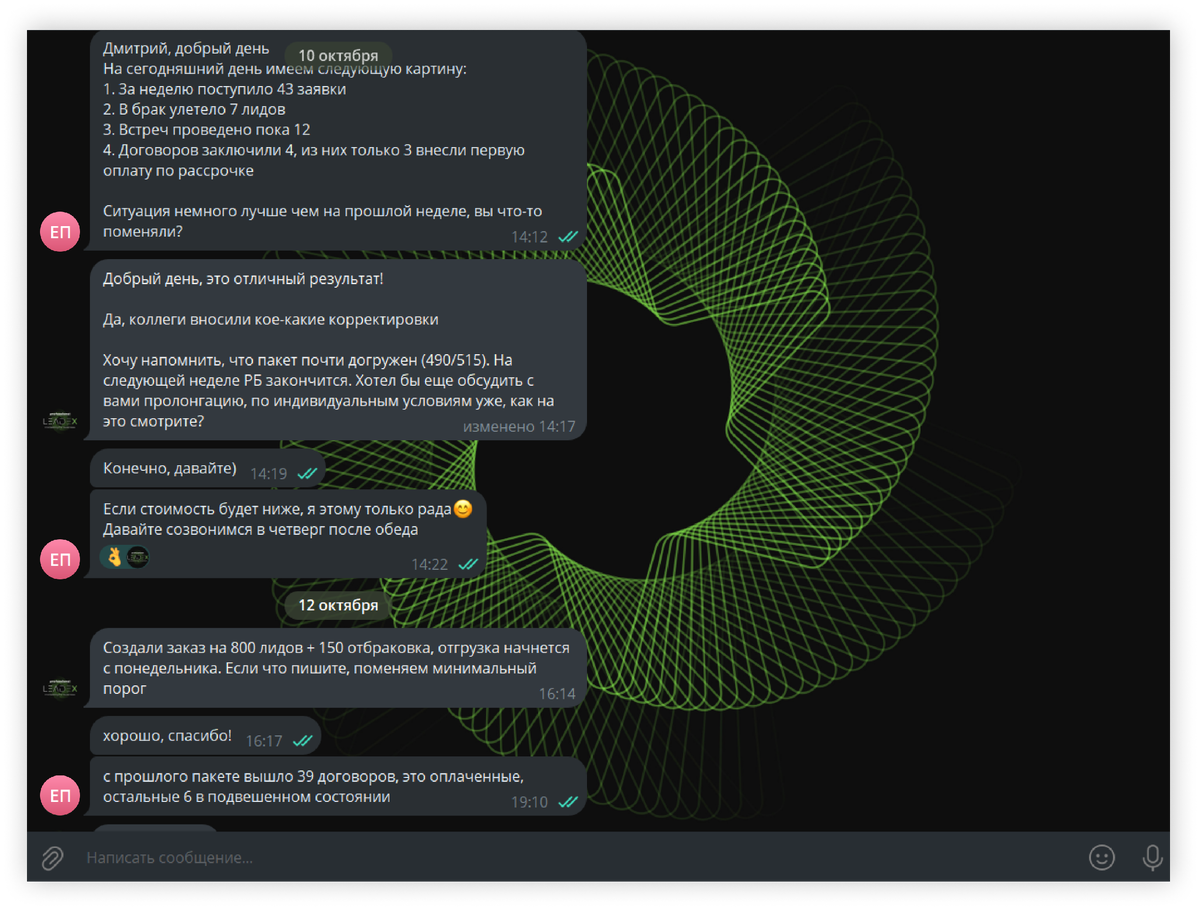Click the Leadex avatar beside the 16:14 message
Viewport: 1200px width, 909px height.
point(60,688)
